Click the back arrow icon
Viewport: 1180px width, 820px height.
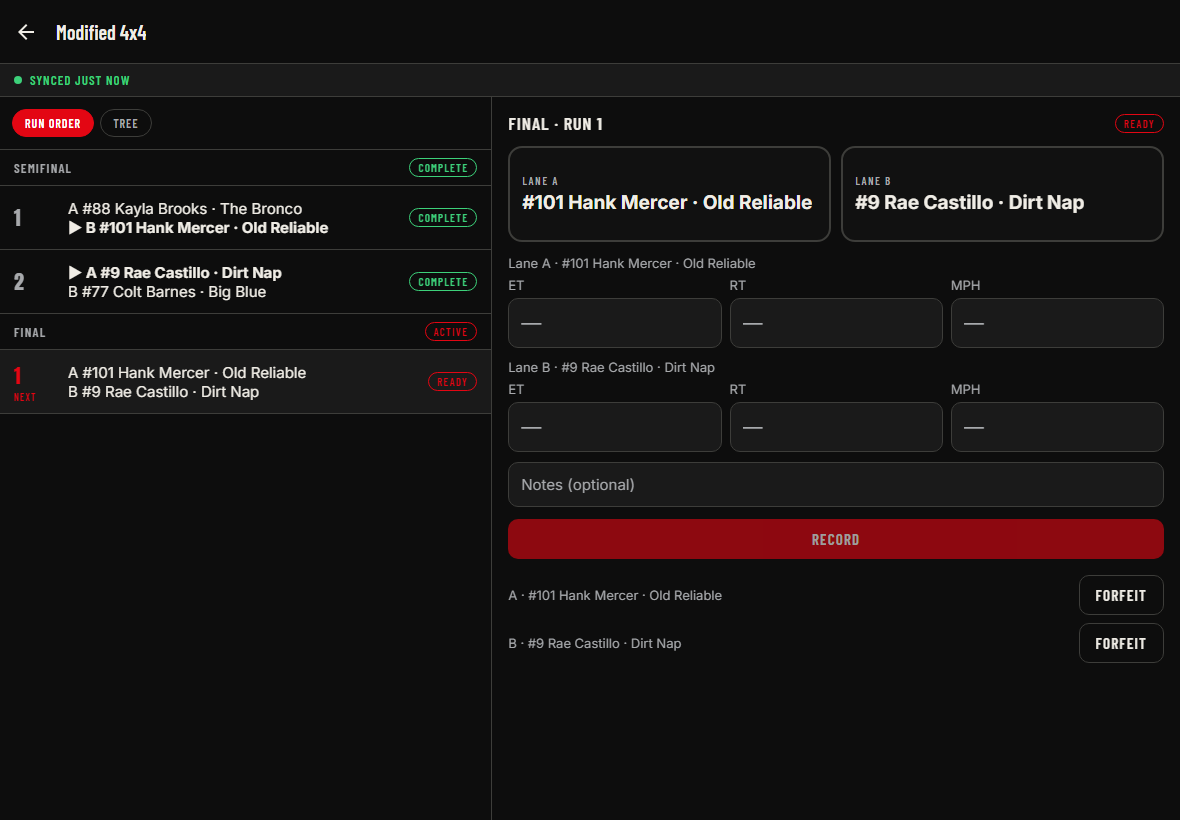coord(26,32)
